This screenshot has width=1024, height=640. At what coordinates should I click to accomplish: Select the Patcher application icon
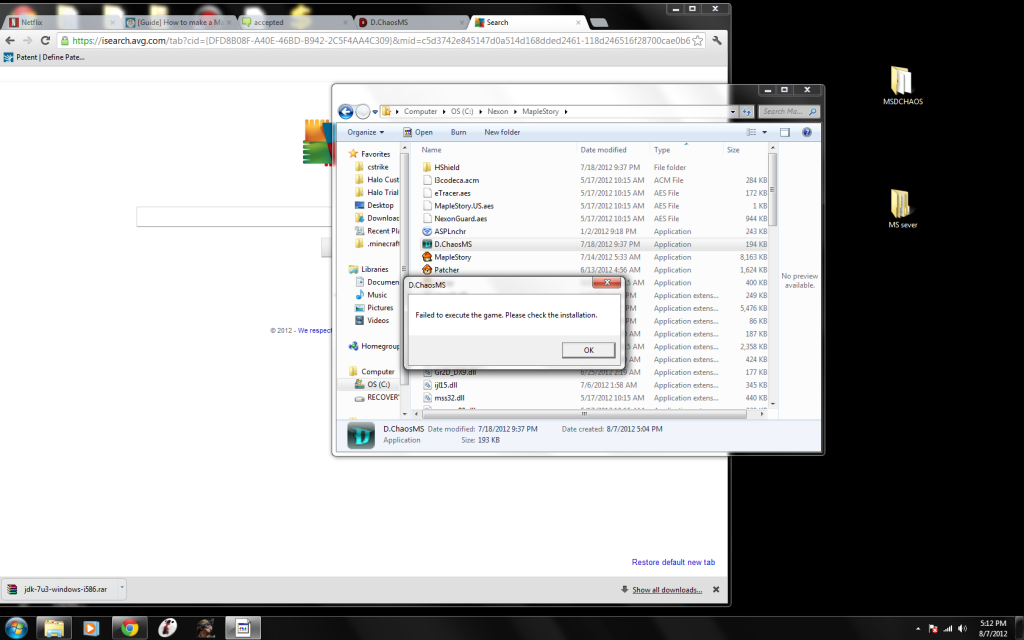click(x=427, y=269)
